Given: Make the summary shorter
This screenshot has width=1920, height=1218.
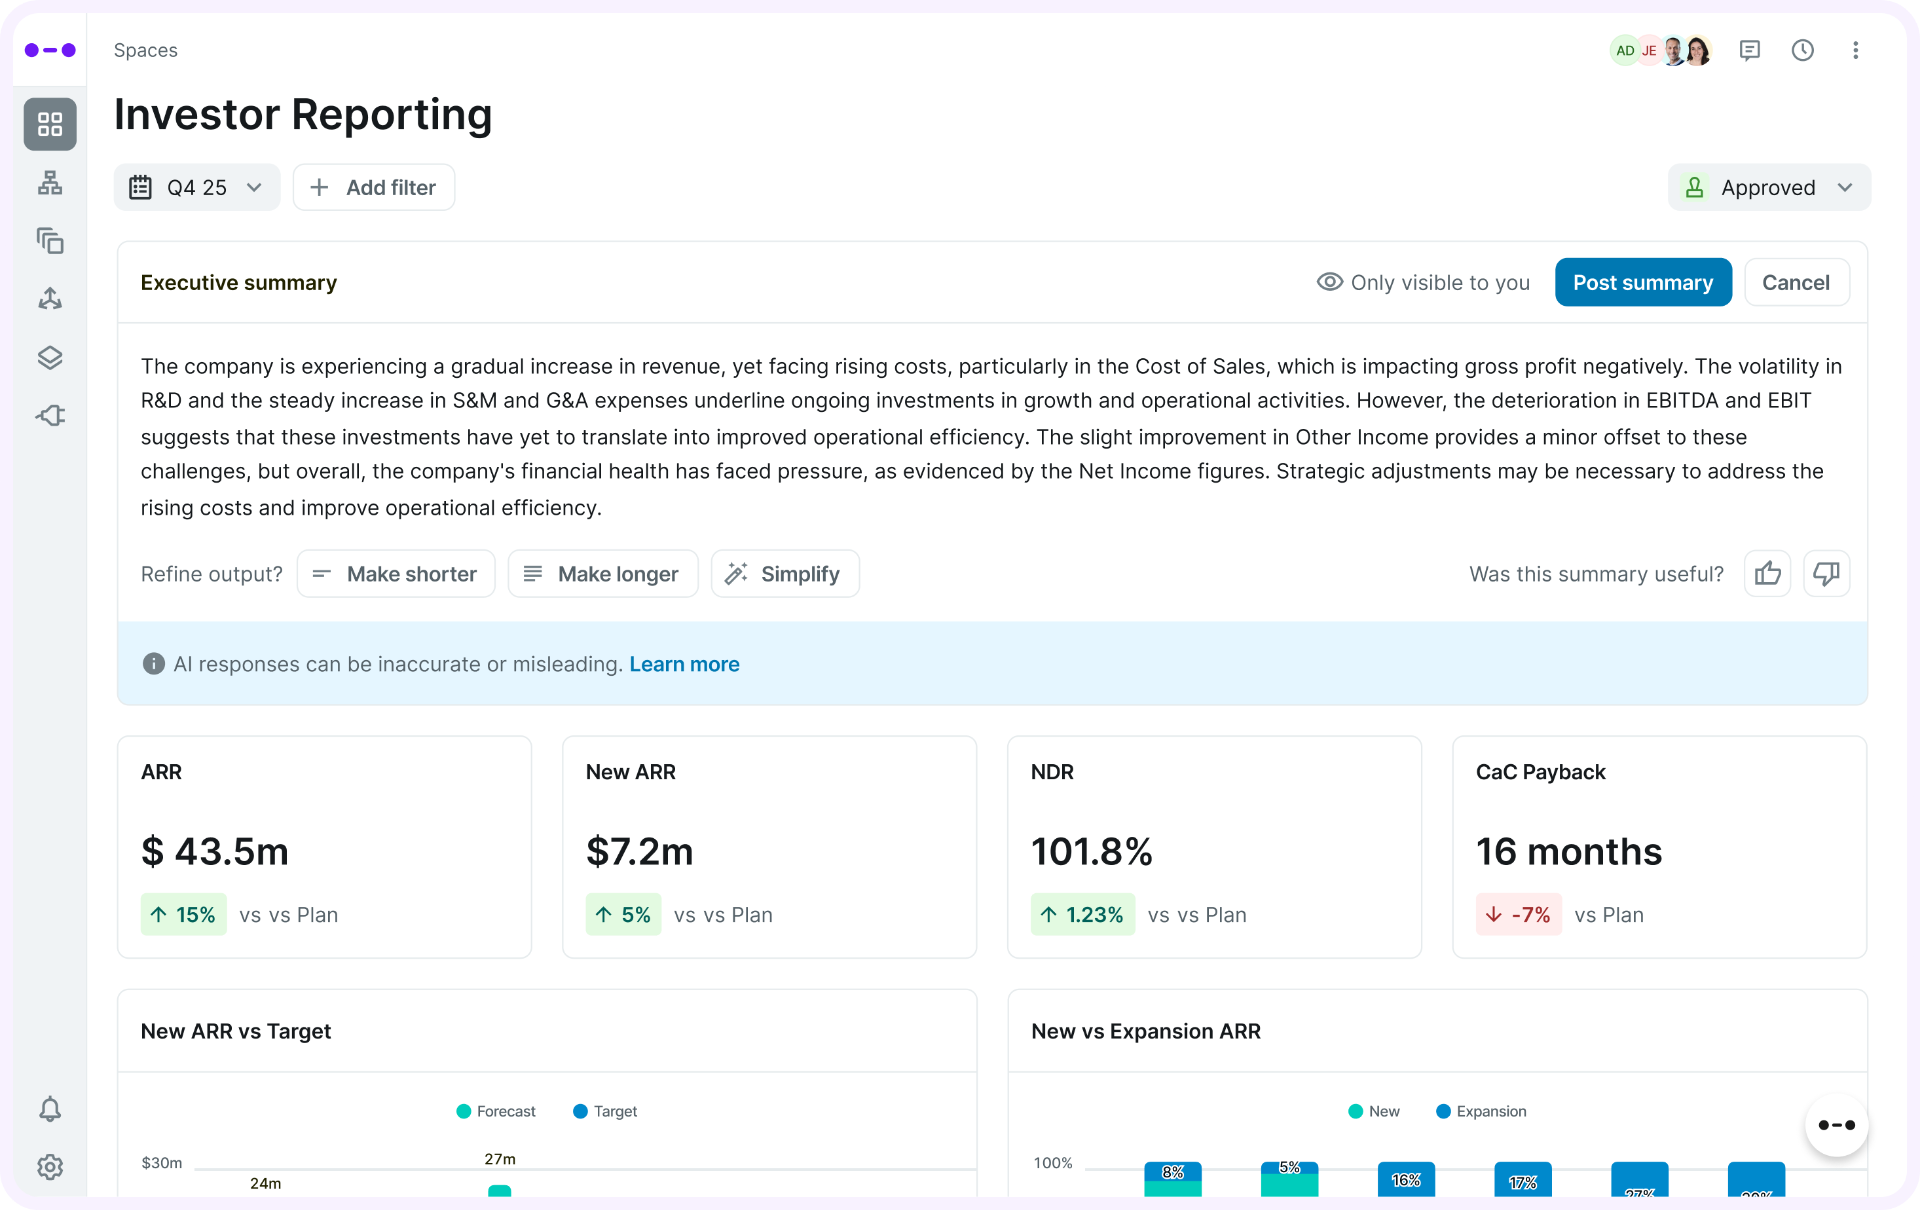Looking at the screenshot, I should tap(396, 574).
